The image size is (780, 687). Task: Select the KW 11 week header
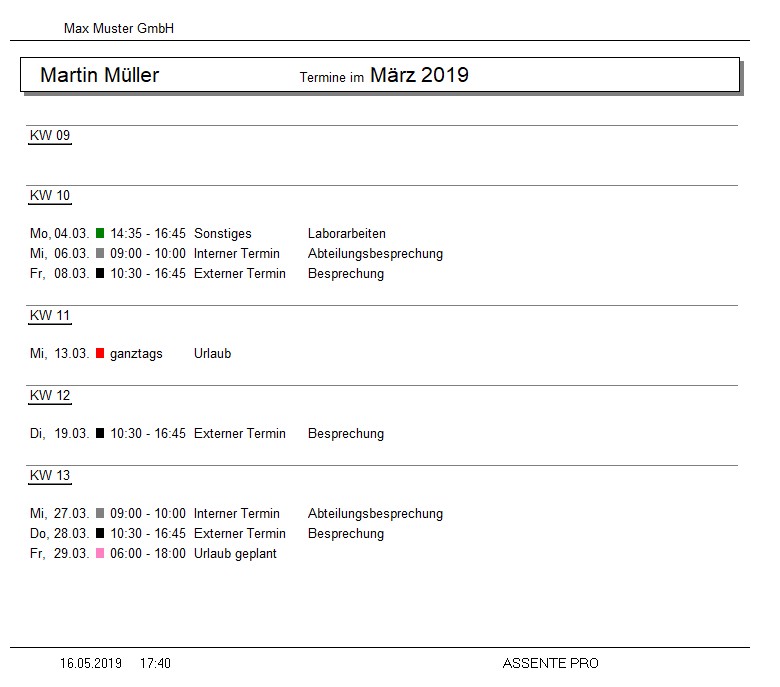tap(50, 315)
